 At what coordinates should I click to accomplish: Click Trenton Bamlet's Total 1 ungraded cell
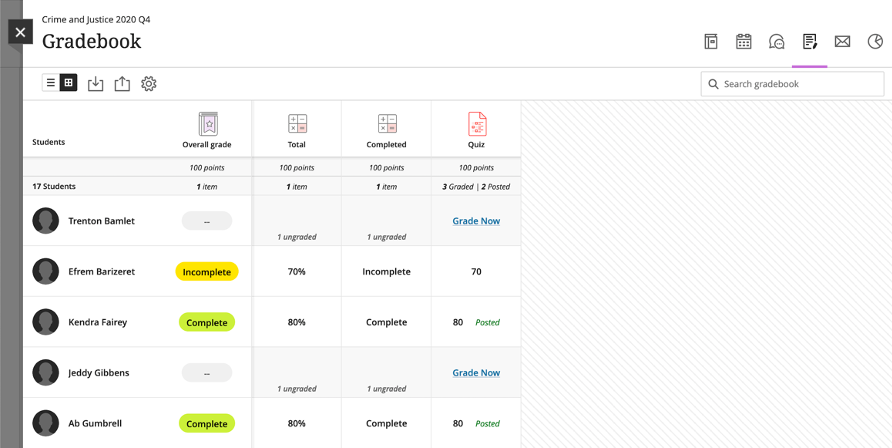296,221
